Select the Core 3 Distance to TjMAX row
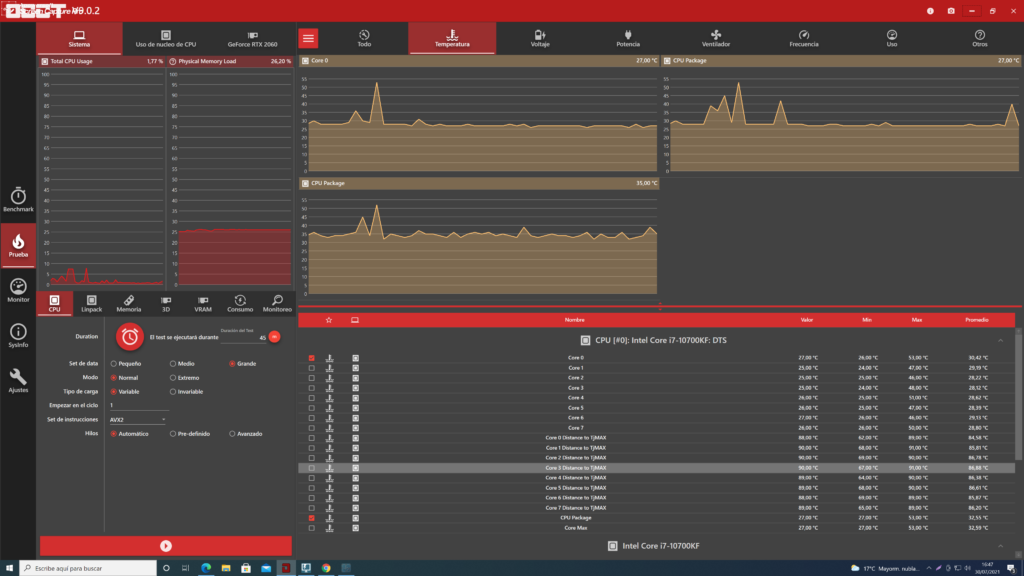The height and width of the screenshot is (576, 1024). 656,468
